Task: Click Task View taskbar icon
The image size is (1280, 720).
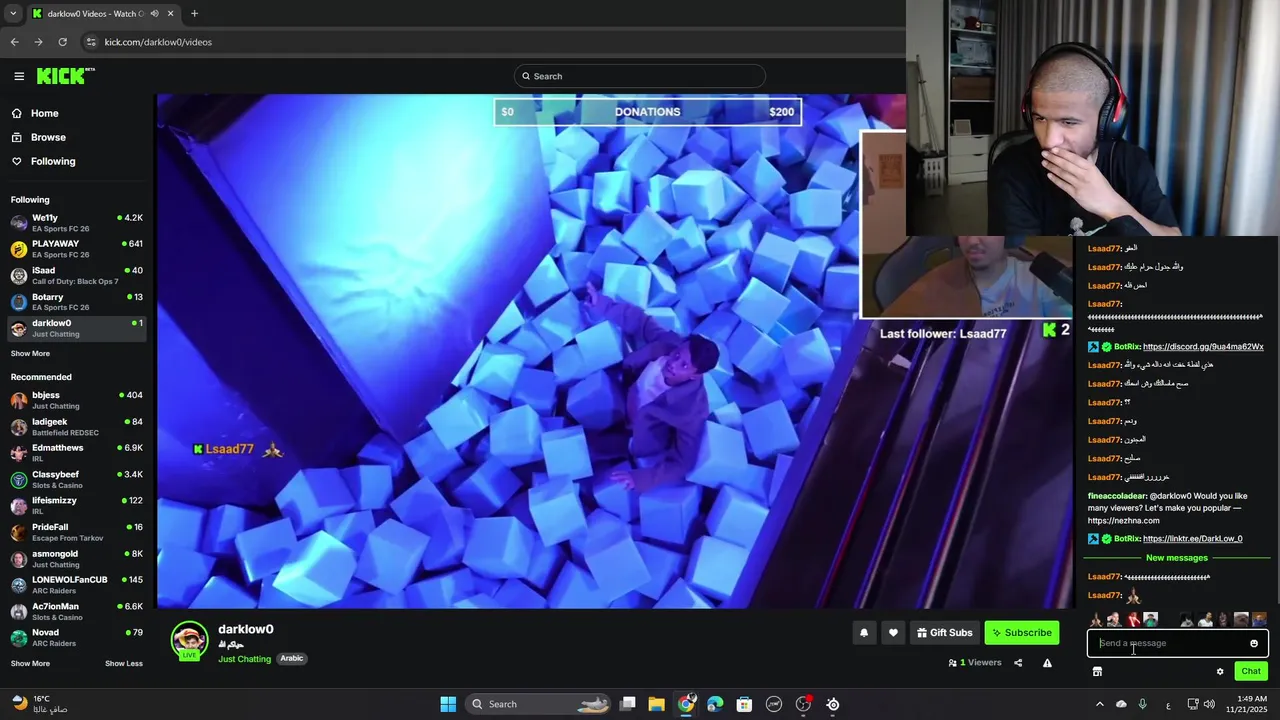Action: [x=628, y=704]
